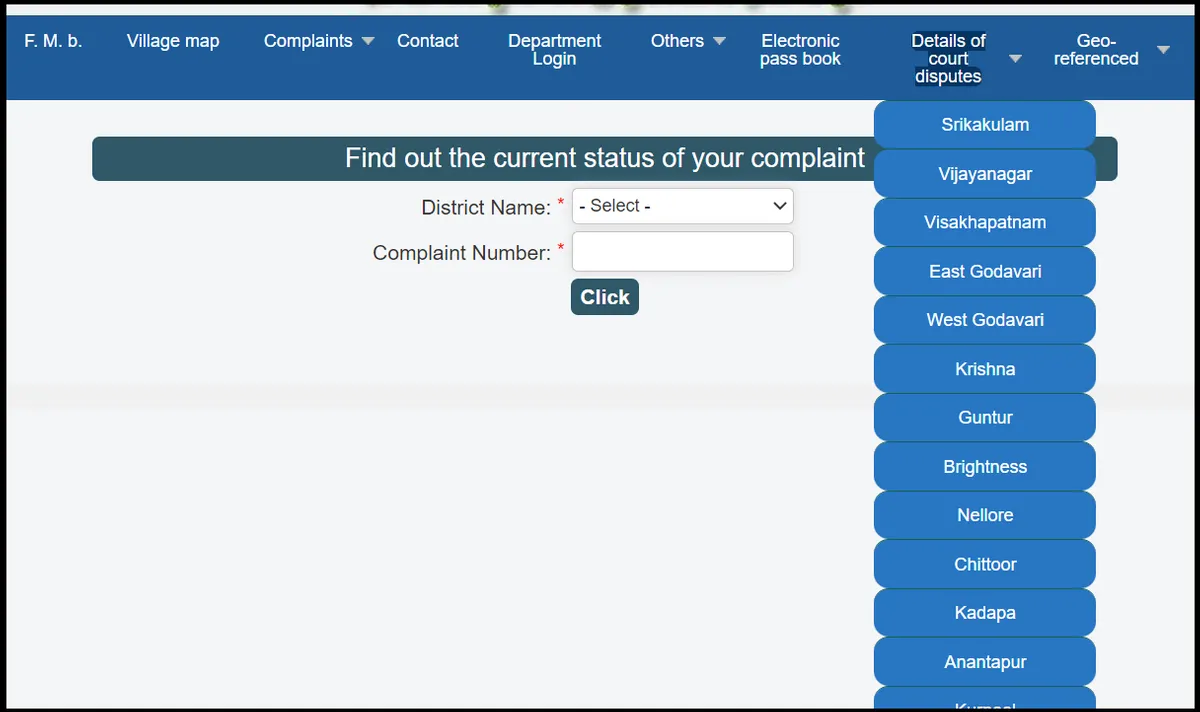Select Anantapur from the district list
1200x712 pixels.
tap(985, 662)
